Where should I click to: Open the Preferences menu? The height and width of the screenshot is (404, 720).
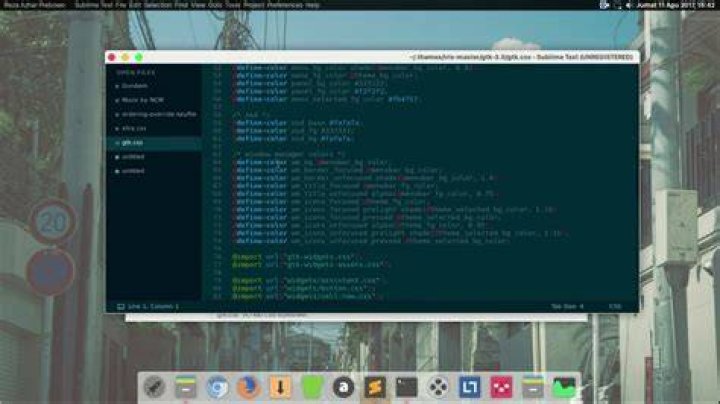pyautogui.click(x=285, y=5)
